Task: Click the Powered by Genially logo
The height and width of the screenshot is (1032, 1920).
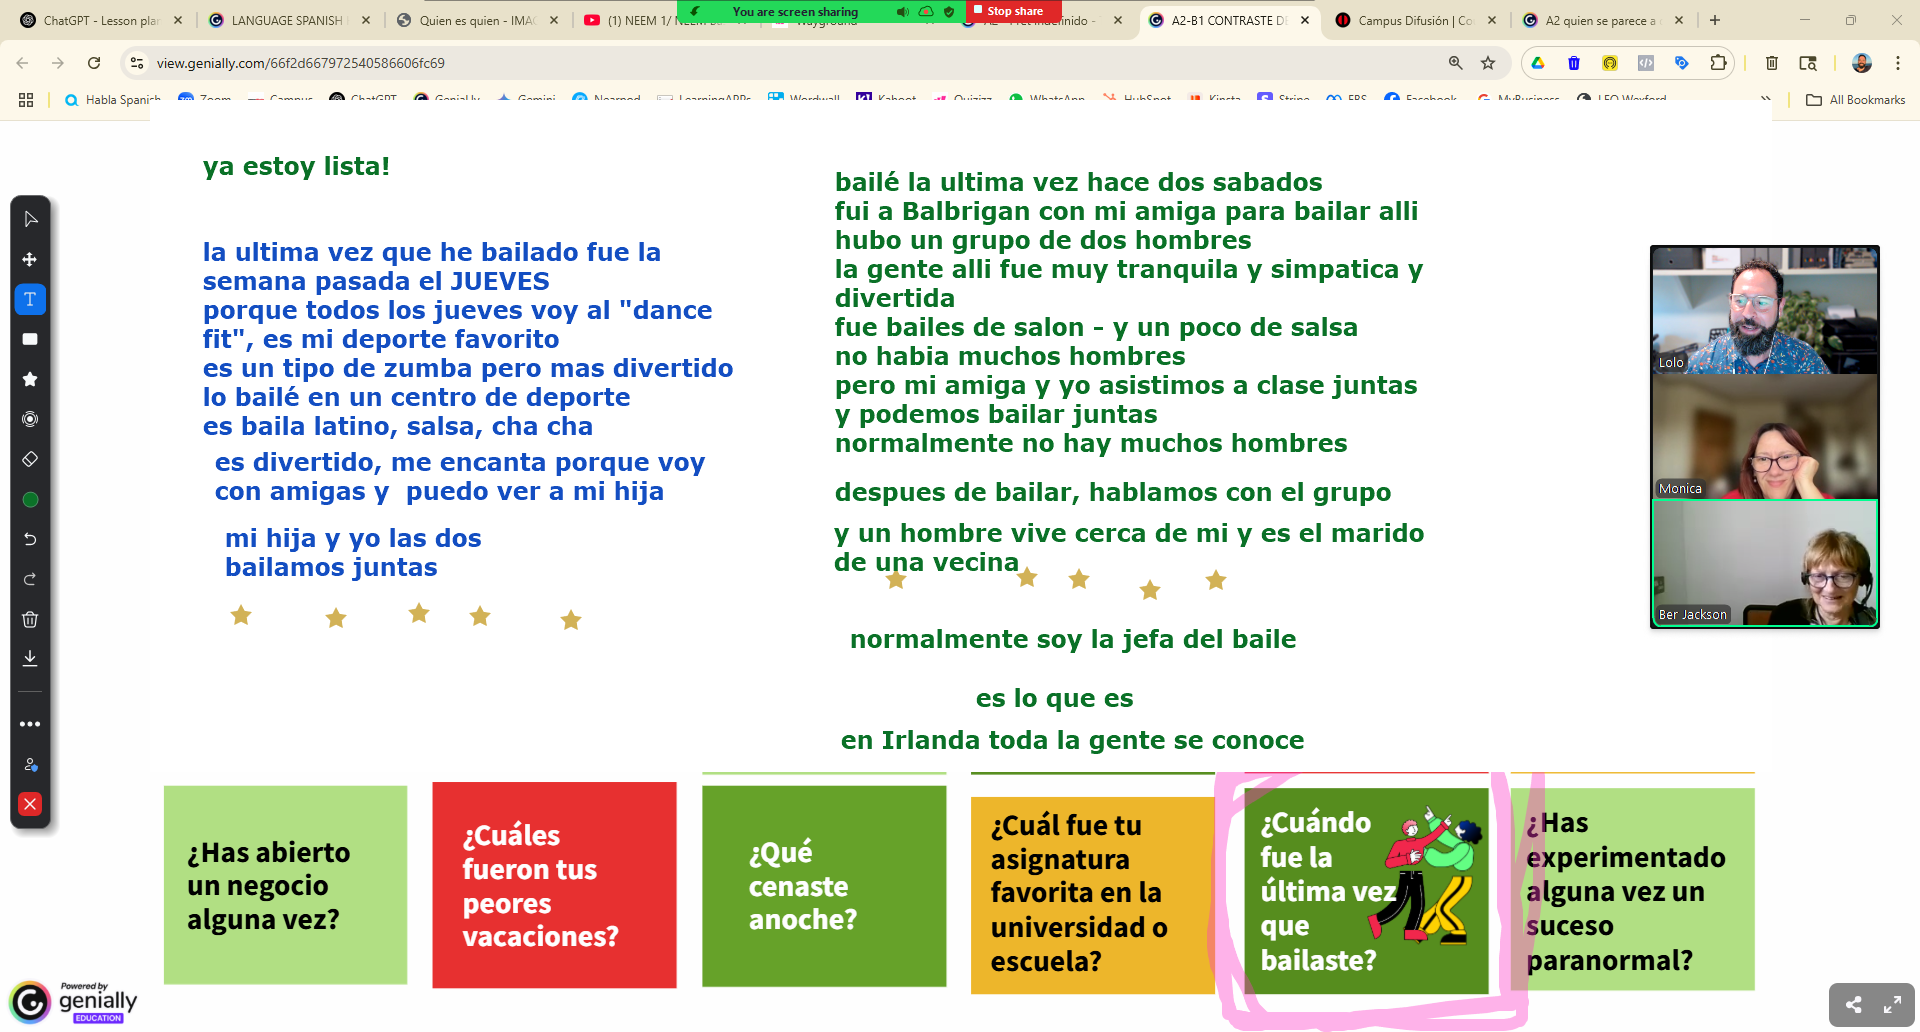Action: click(74, 1002)
